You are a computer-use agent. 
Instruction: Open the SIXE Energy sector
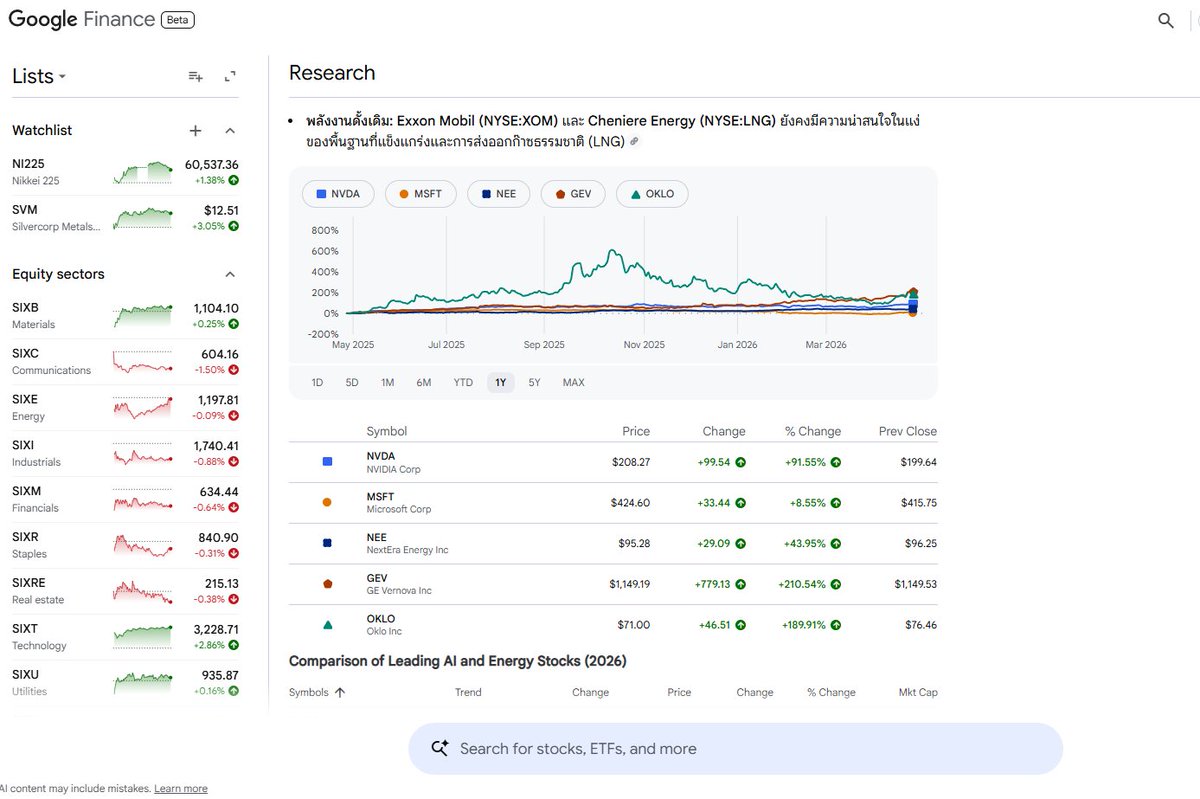click(125, 408)
